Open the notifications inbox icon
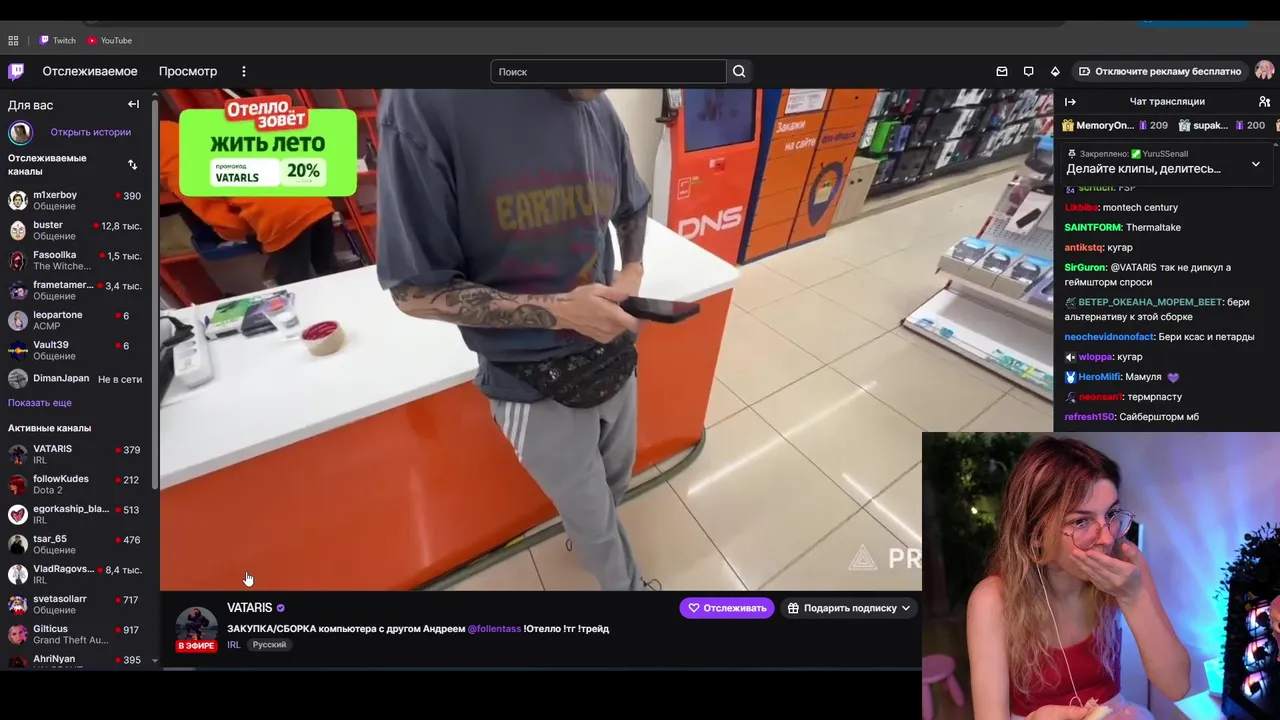Screen dimensions: 1280x720 click(1002, 72)
